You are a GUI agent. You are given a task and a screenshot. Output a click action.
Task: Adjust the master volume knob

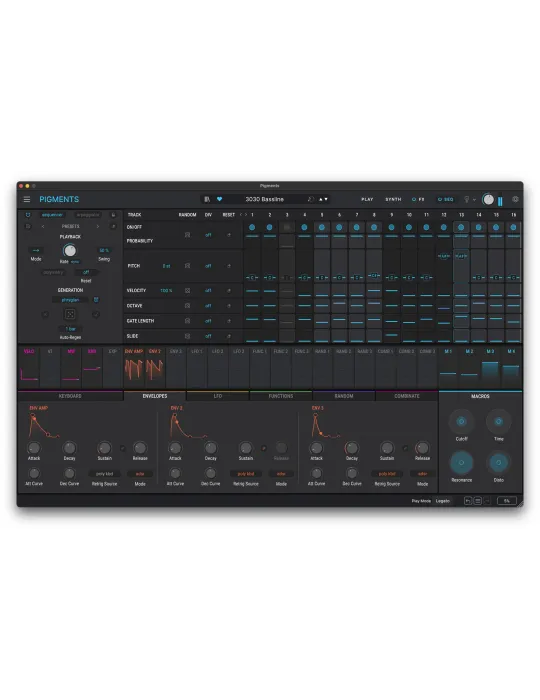pyautogui.click(x=489, y=200)
